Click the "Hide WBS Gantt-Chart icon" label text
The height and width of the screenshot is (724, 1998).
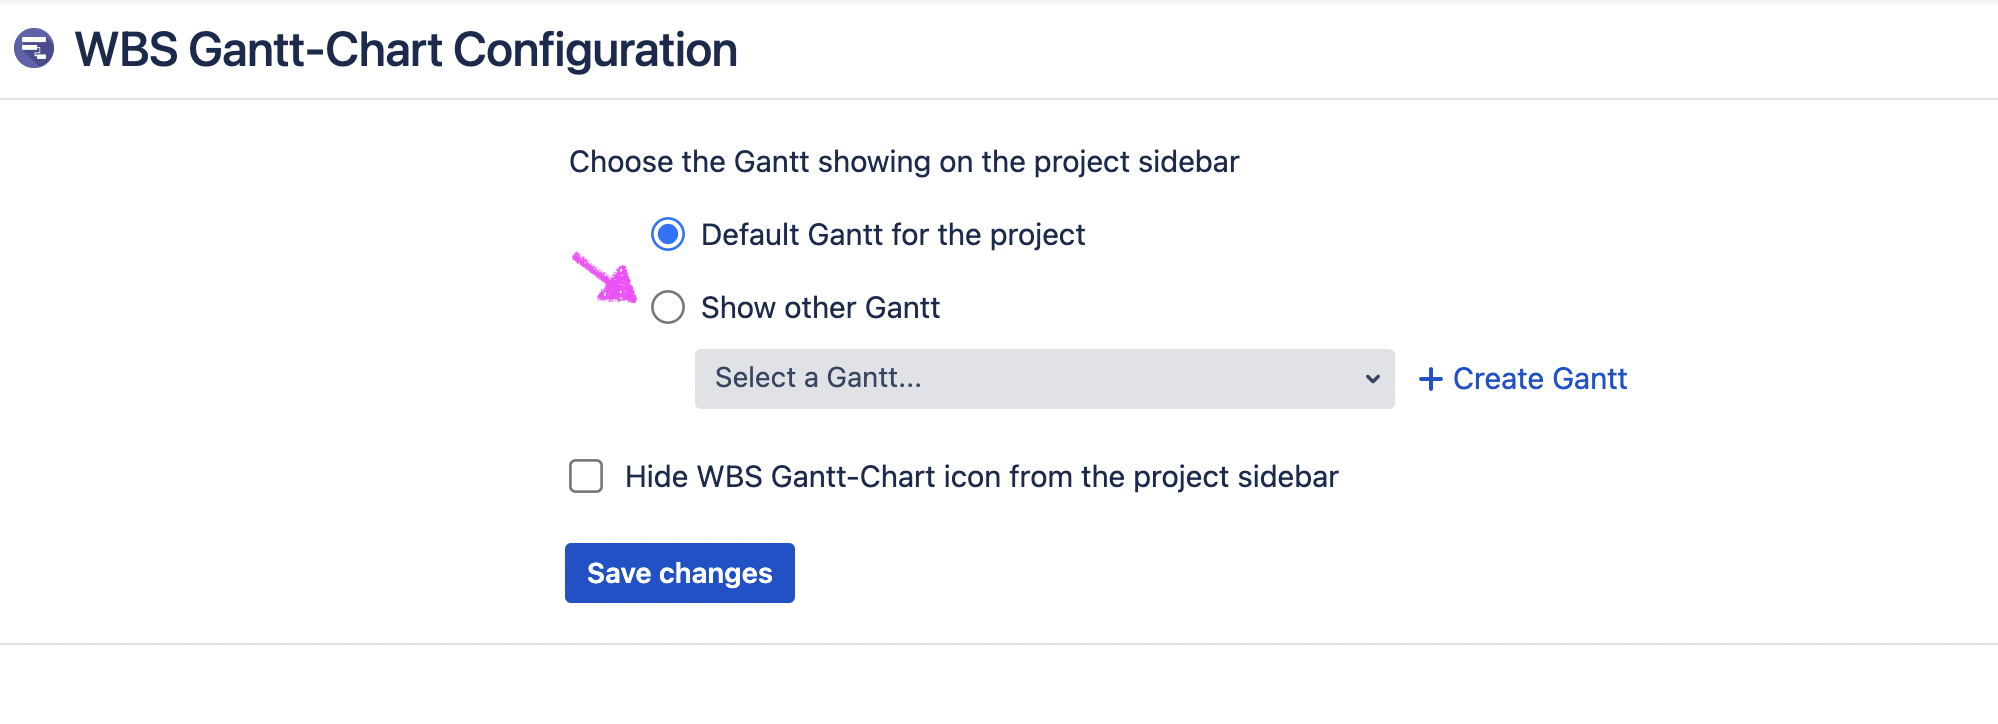pos(981,477)
